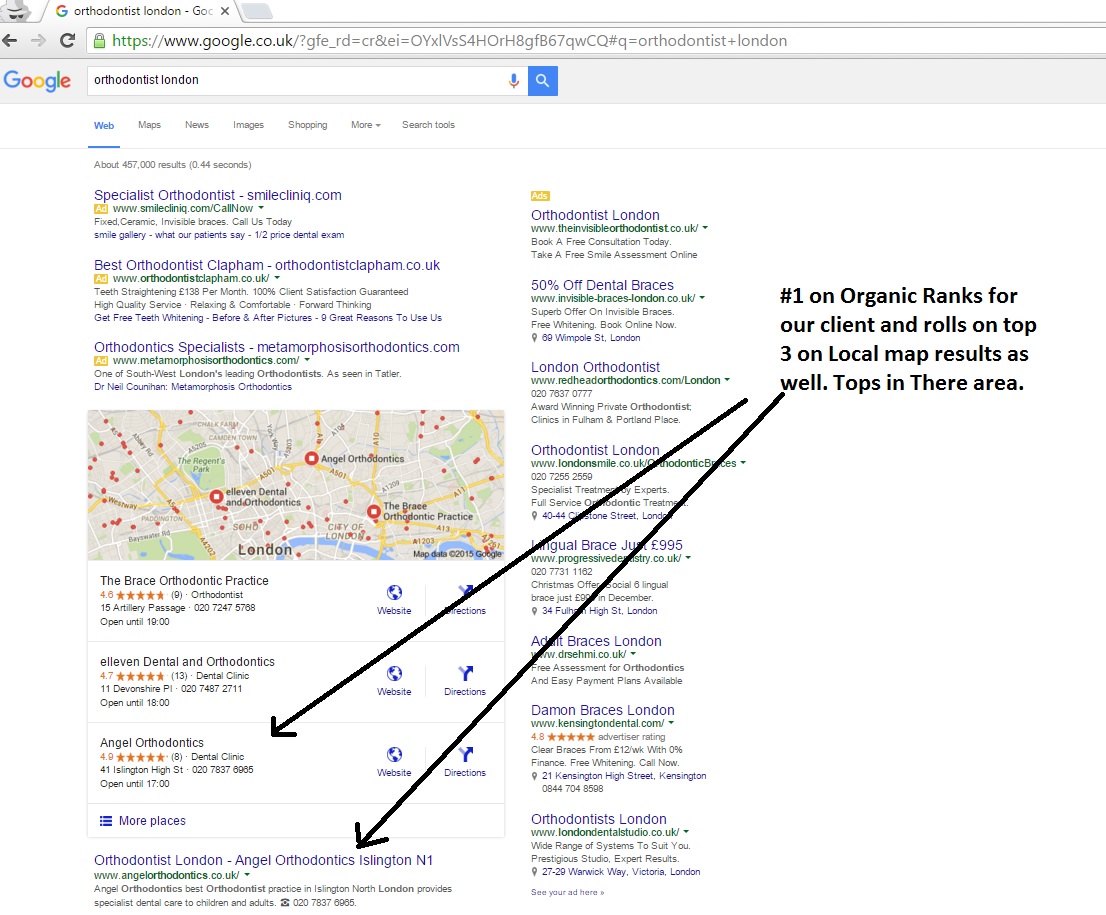Expand dropdown next to theinvisibleorthodontist.co.uk URL

tap(705, 228)
